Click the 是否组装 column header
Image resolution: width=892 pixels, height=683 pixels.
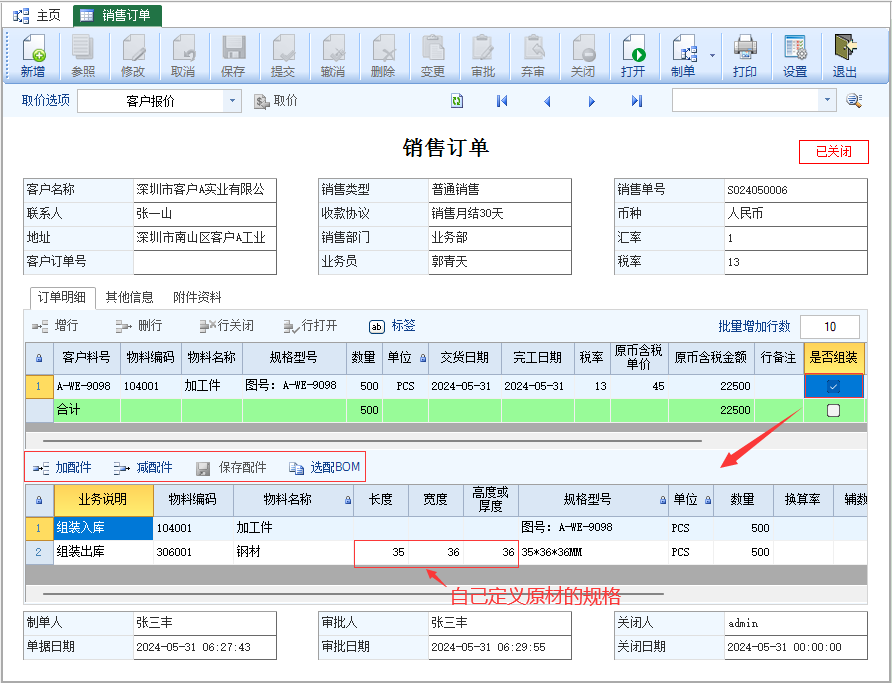click(833, 358)
